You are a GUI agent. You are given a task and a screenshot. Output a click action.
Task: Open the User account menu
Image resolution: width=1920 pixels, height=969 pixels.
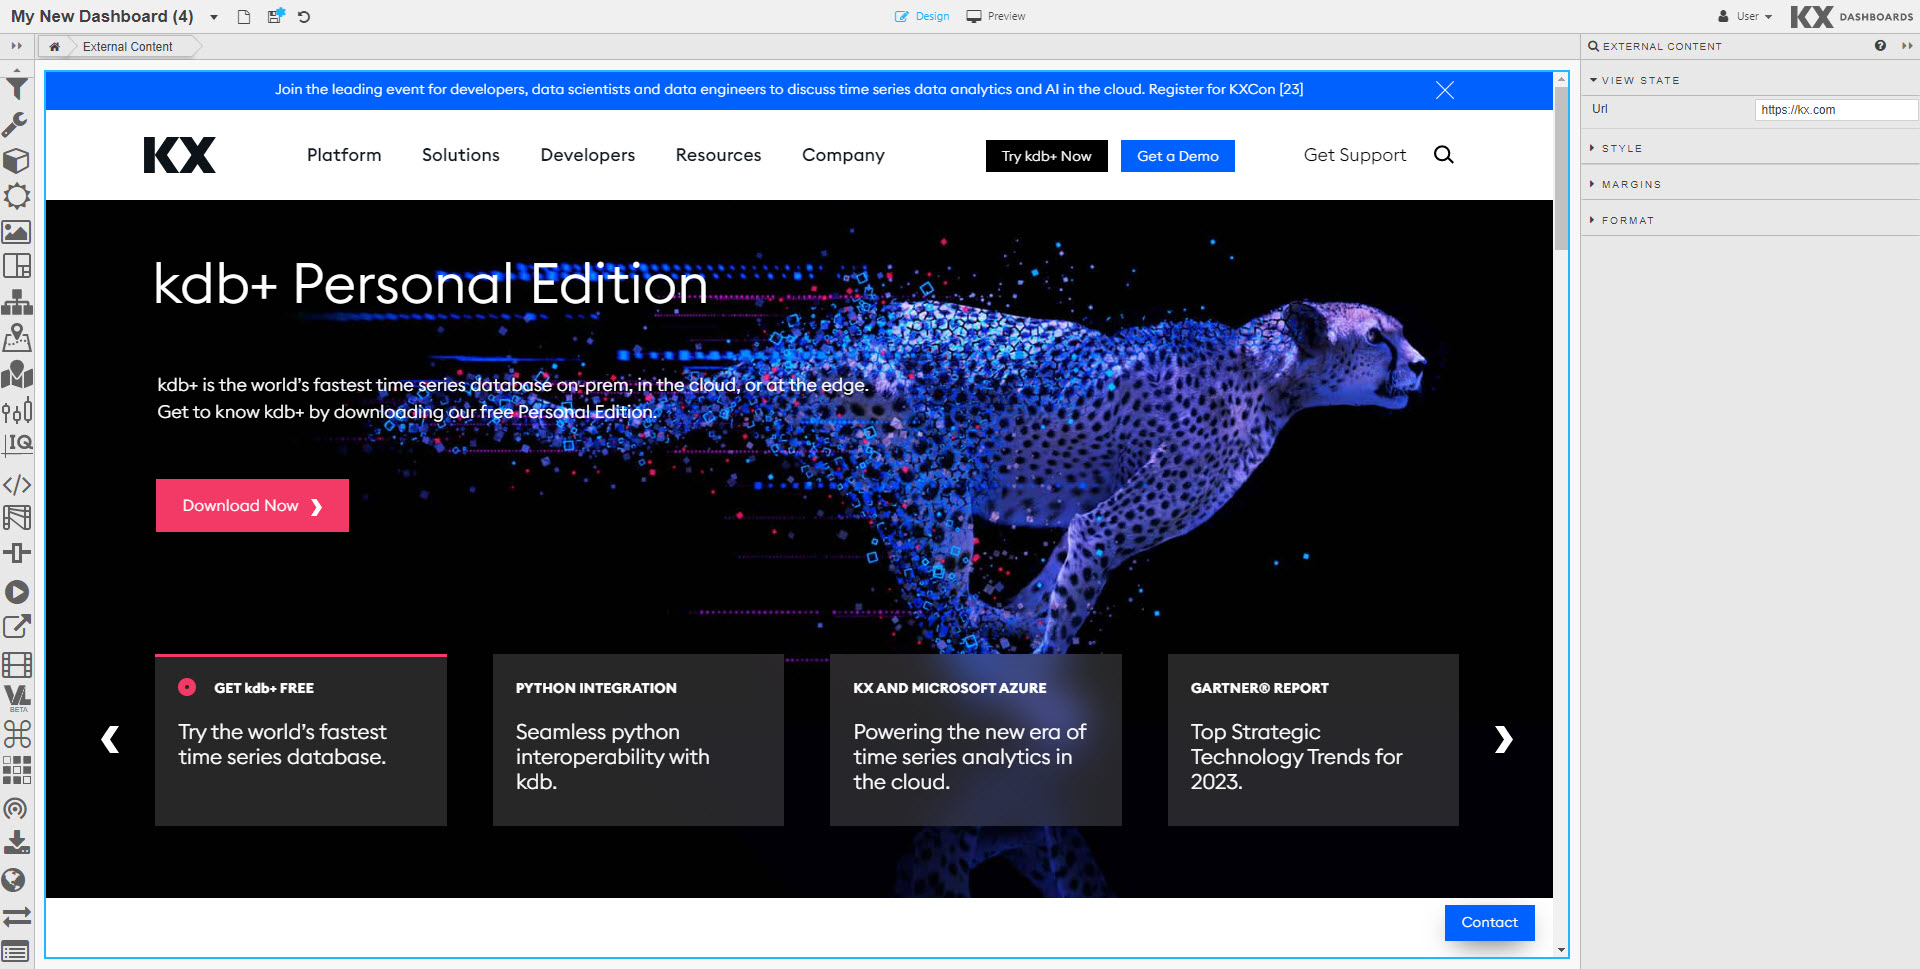(1745, 16)
